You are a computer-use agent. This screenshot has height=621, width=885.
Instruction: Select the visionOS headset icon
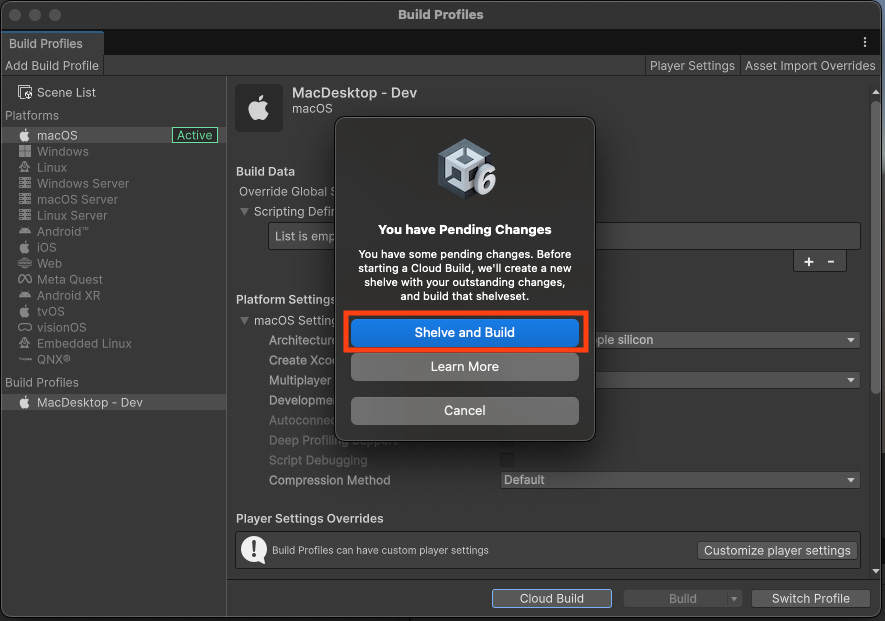(25, 327)
